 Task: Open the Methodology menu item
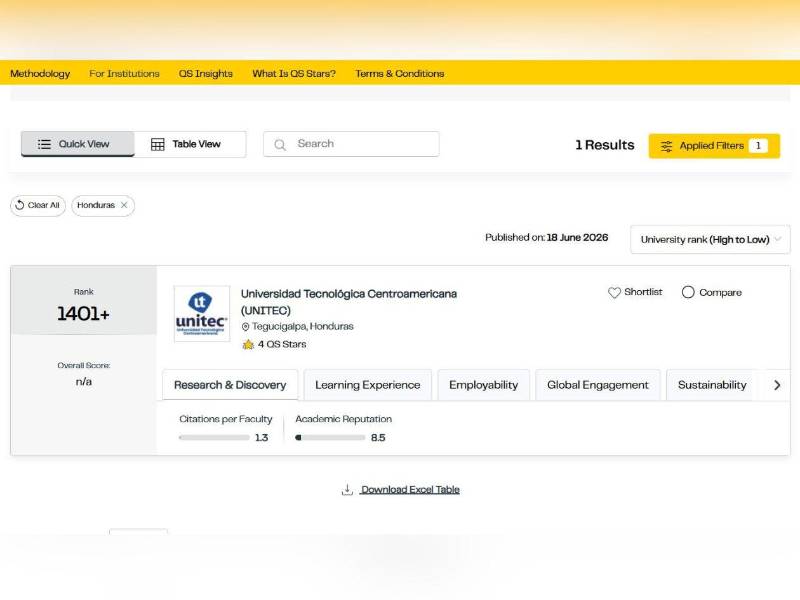tap(40, 73)
